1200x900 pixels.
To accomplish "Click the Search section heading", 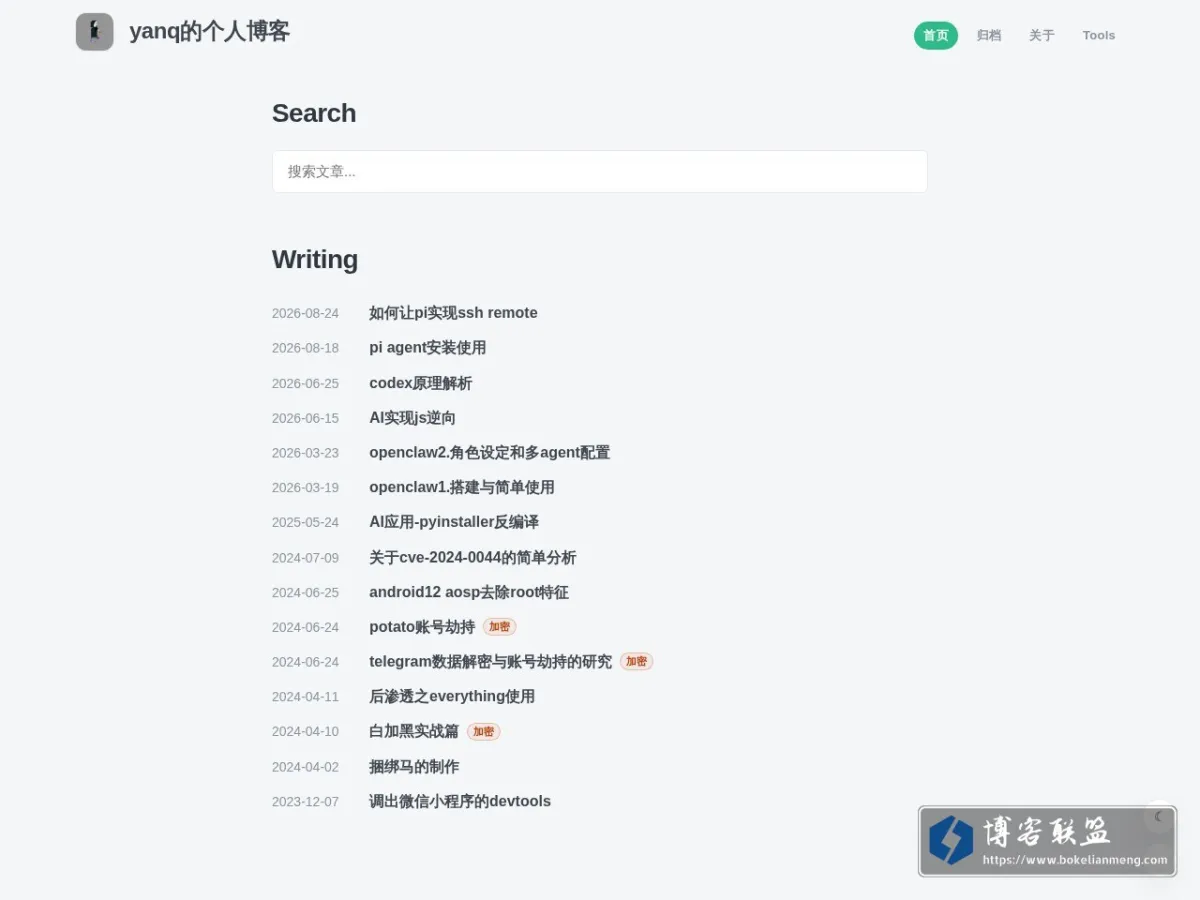I will pos(314,113).
